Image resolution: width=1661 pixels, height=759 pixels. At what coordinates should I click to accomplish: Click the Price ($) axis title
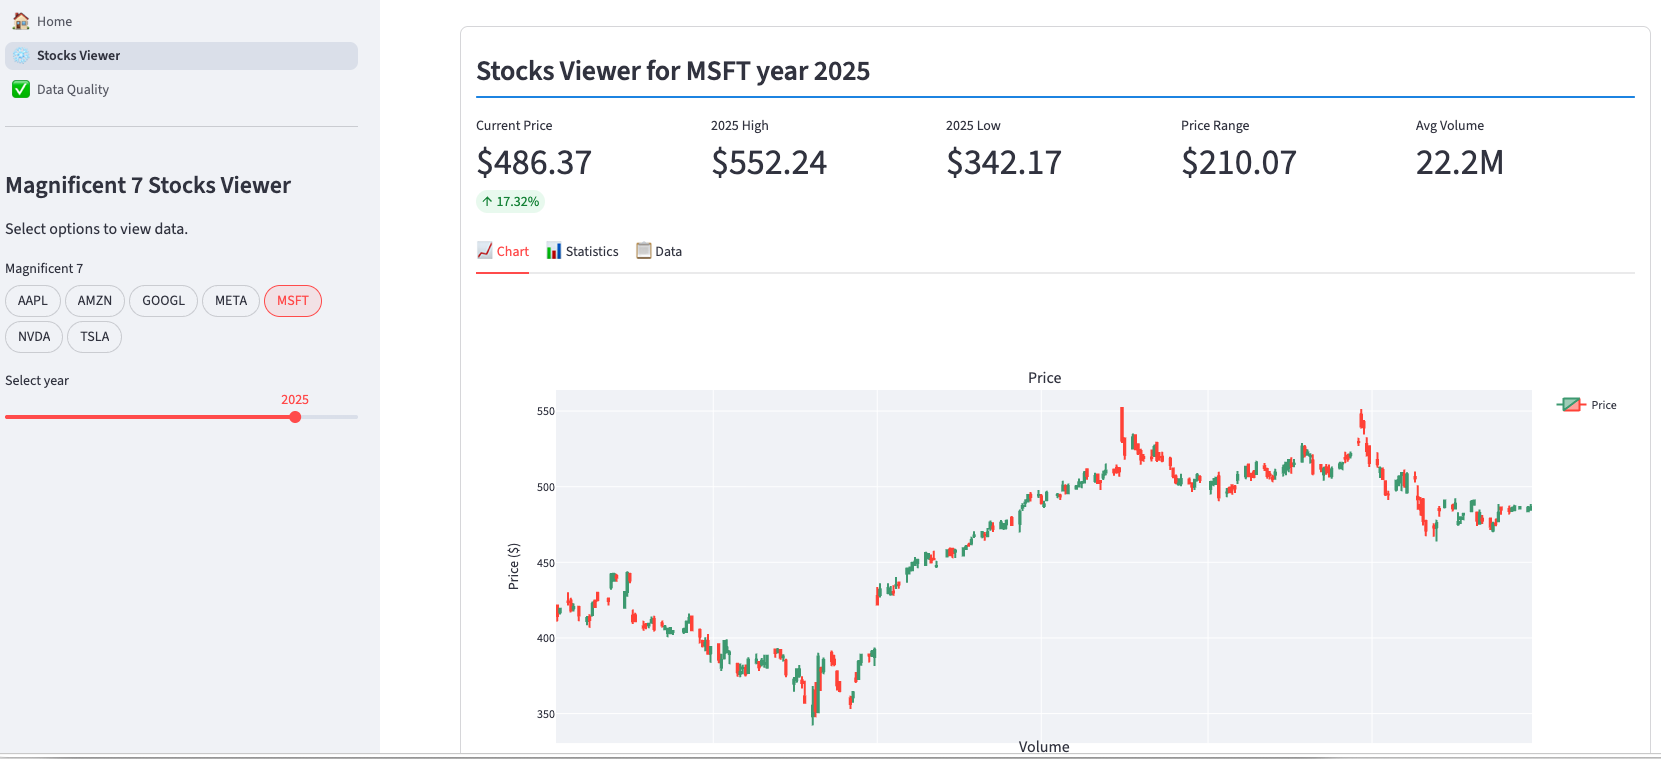click(514, 566)
